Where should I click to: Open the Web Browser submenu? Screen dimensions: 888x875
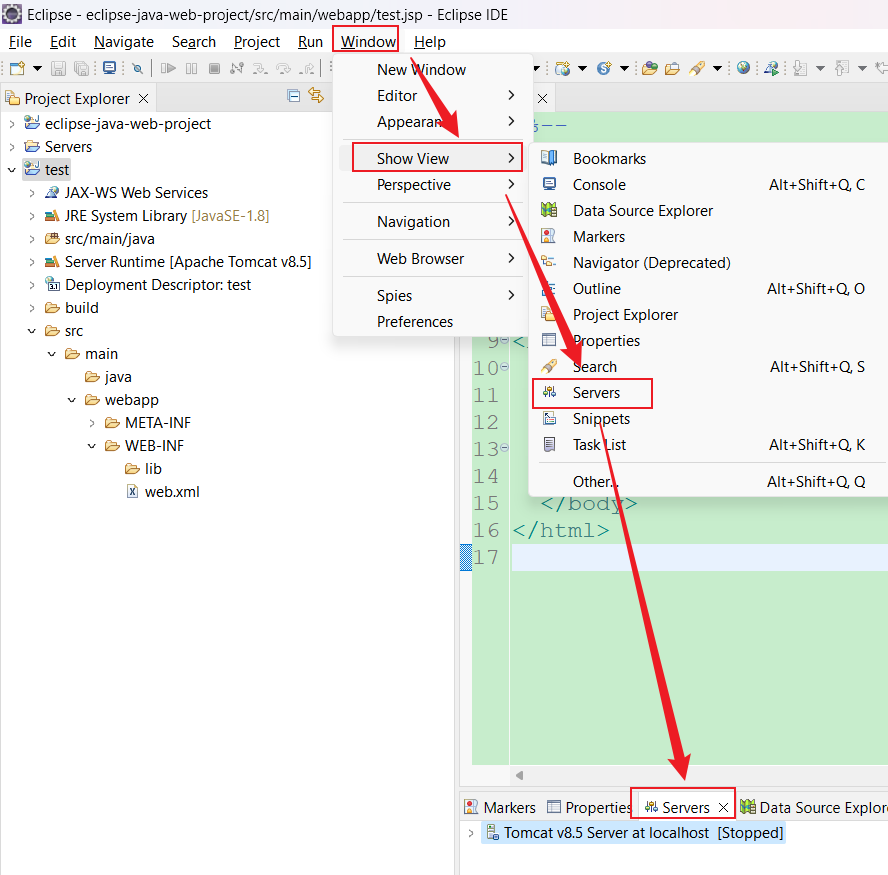coord(433,259)
